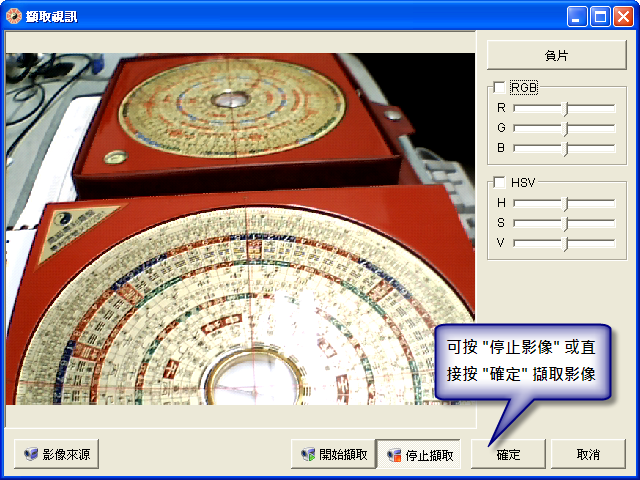This screenshot has height=480, width=640.
Task: Click the 擷取視訊 title bar text
Action: click(51, 17)
